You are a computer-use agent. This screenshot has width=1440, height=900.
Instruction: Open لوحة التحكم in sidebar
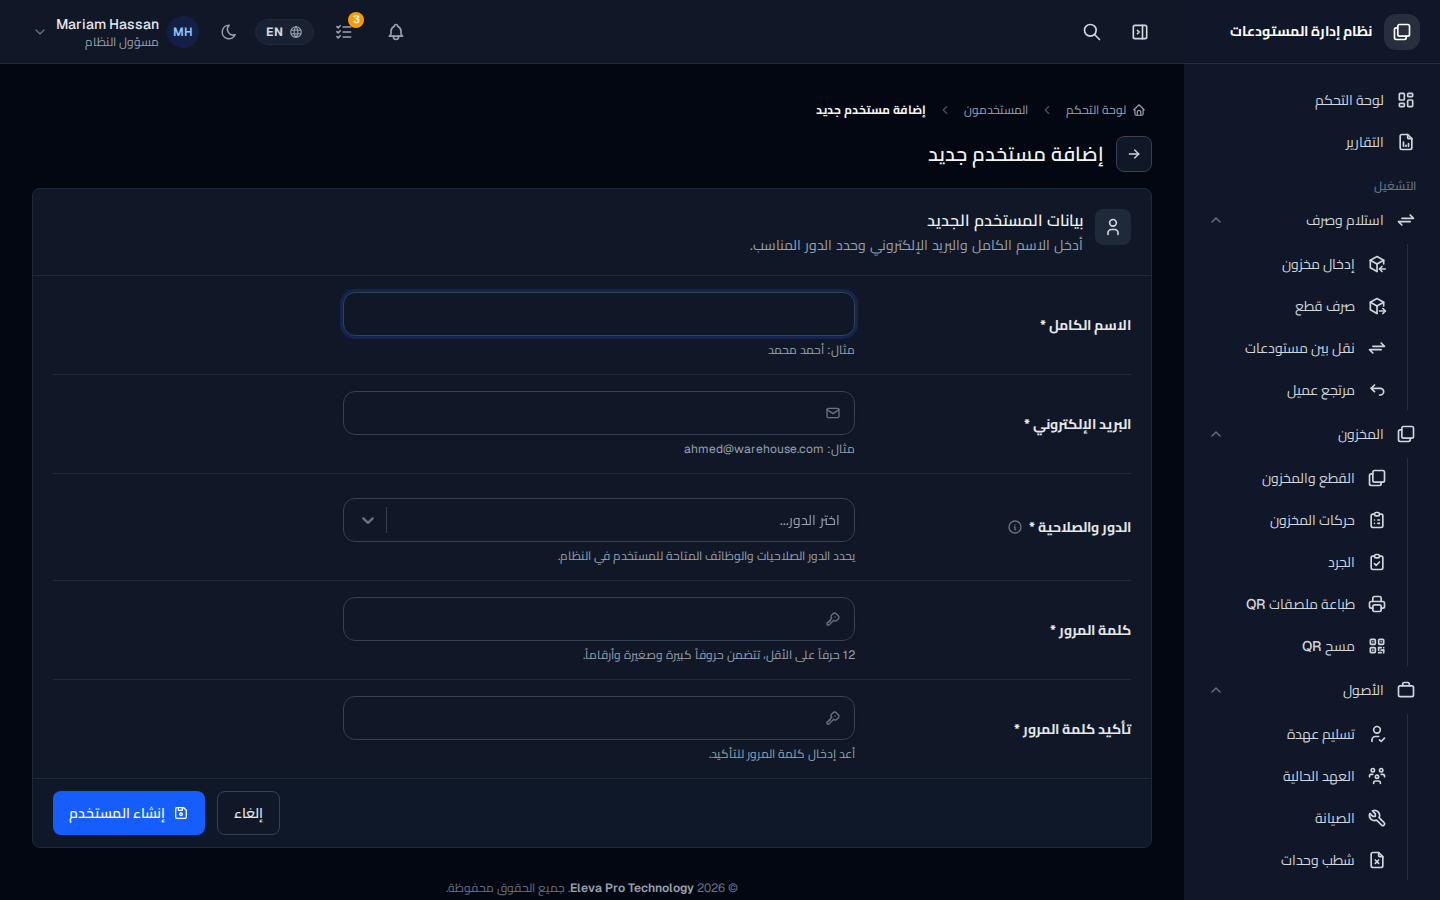coord(1312,100)
